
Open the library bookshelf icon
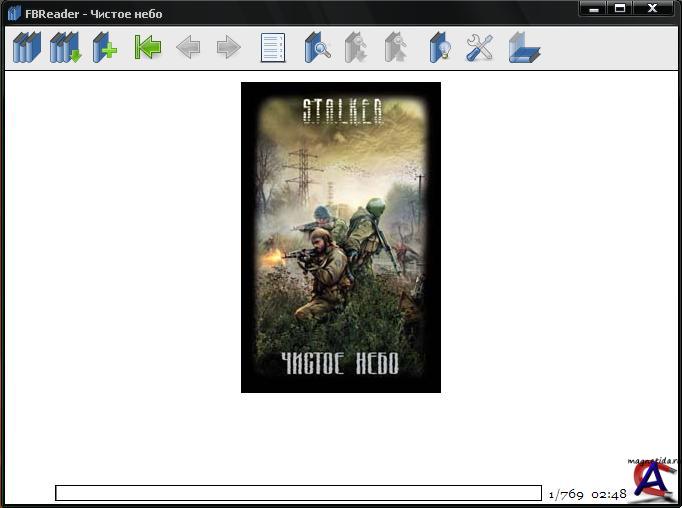click(26, 47)
